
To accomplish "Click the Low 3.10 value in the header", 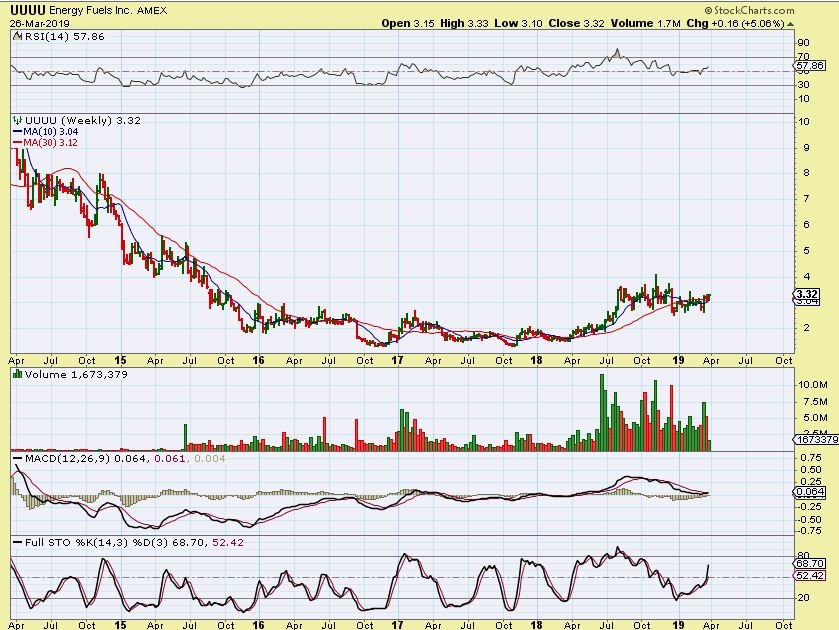I will coord(518,24).
